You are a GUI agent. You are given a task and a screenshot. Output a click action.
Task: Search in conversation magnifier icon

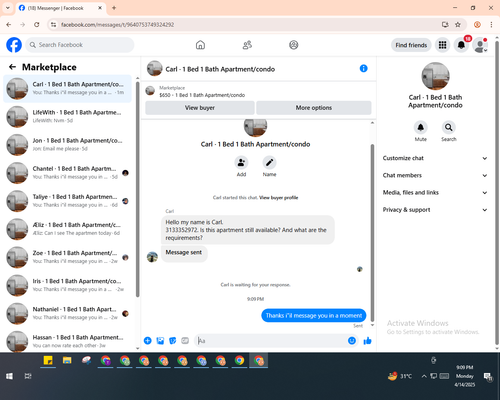[449, 127]
